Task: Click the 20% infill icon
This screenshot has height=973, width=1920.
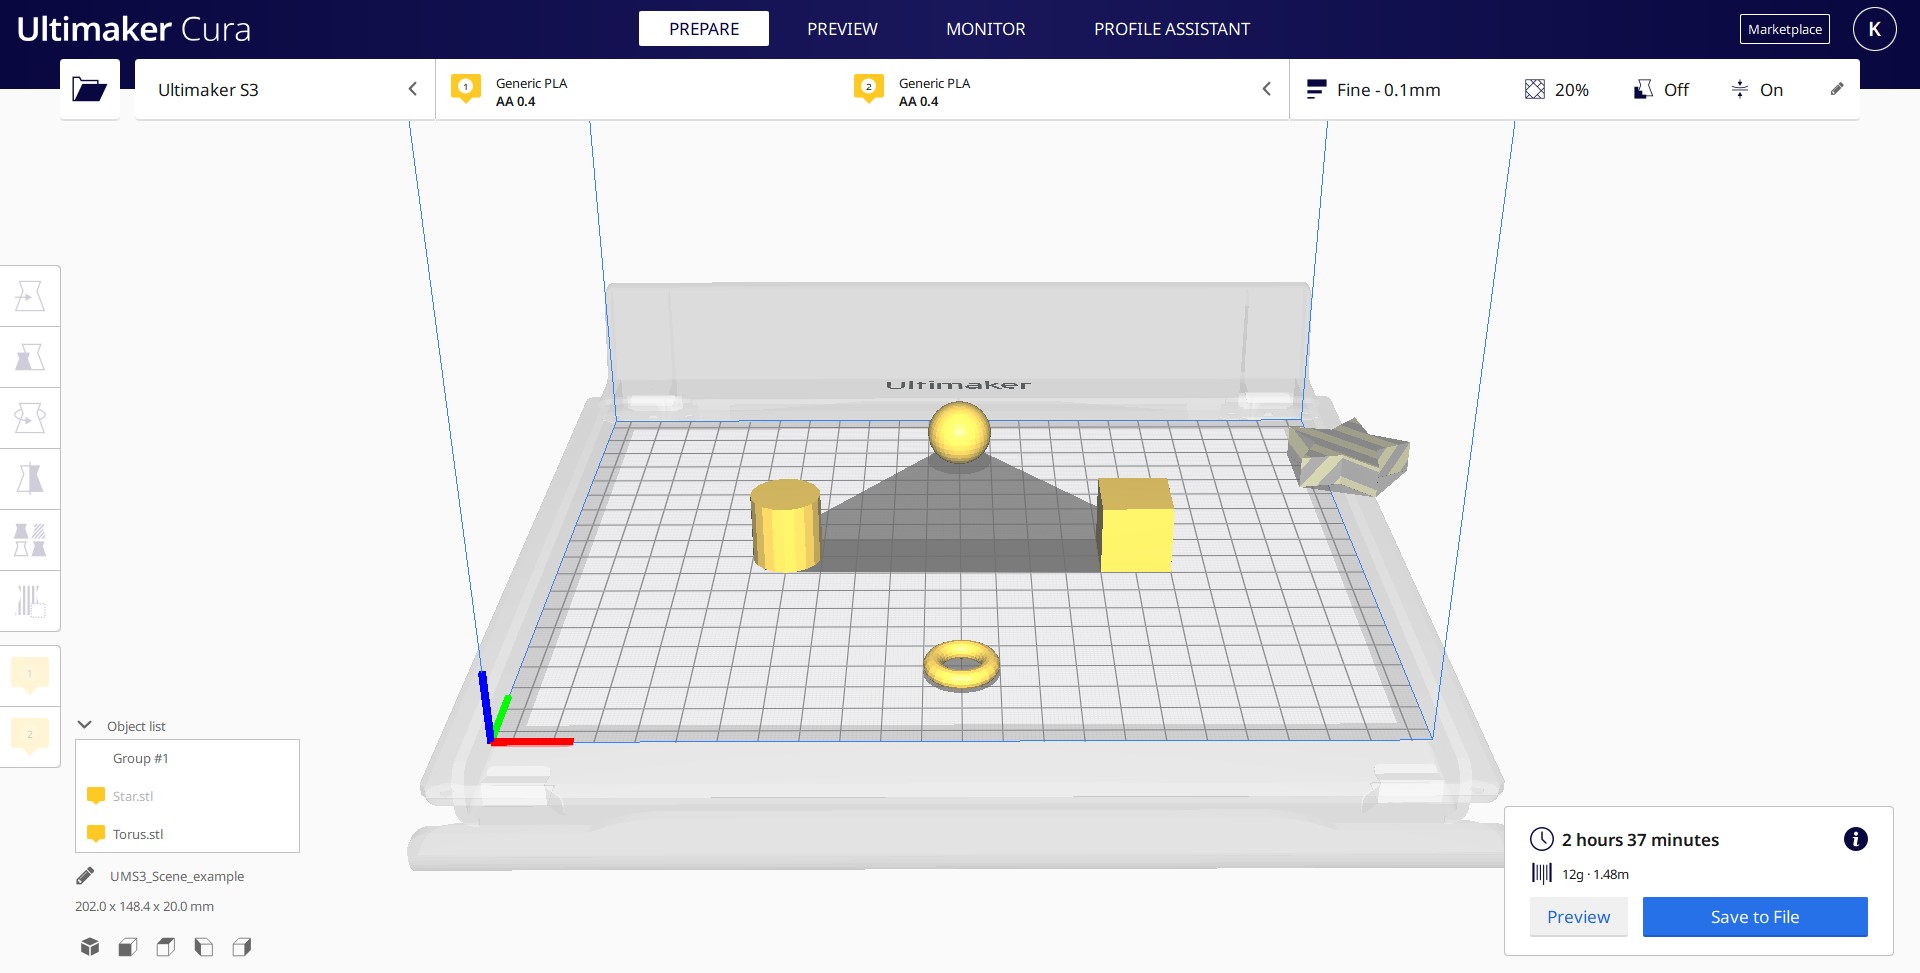Action: tap(1535, 89)
